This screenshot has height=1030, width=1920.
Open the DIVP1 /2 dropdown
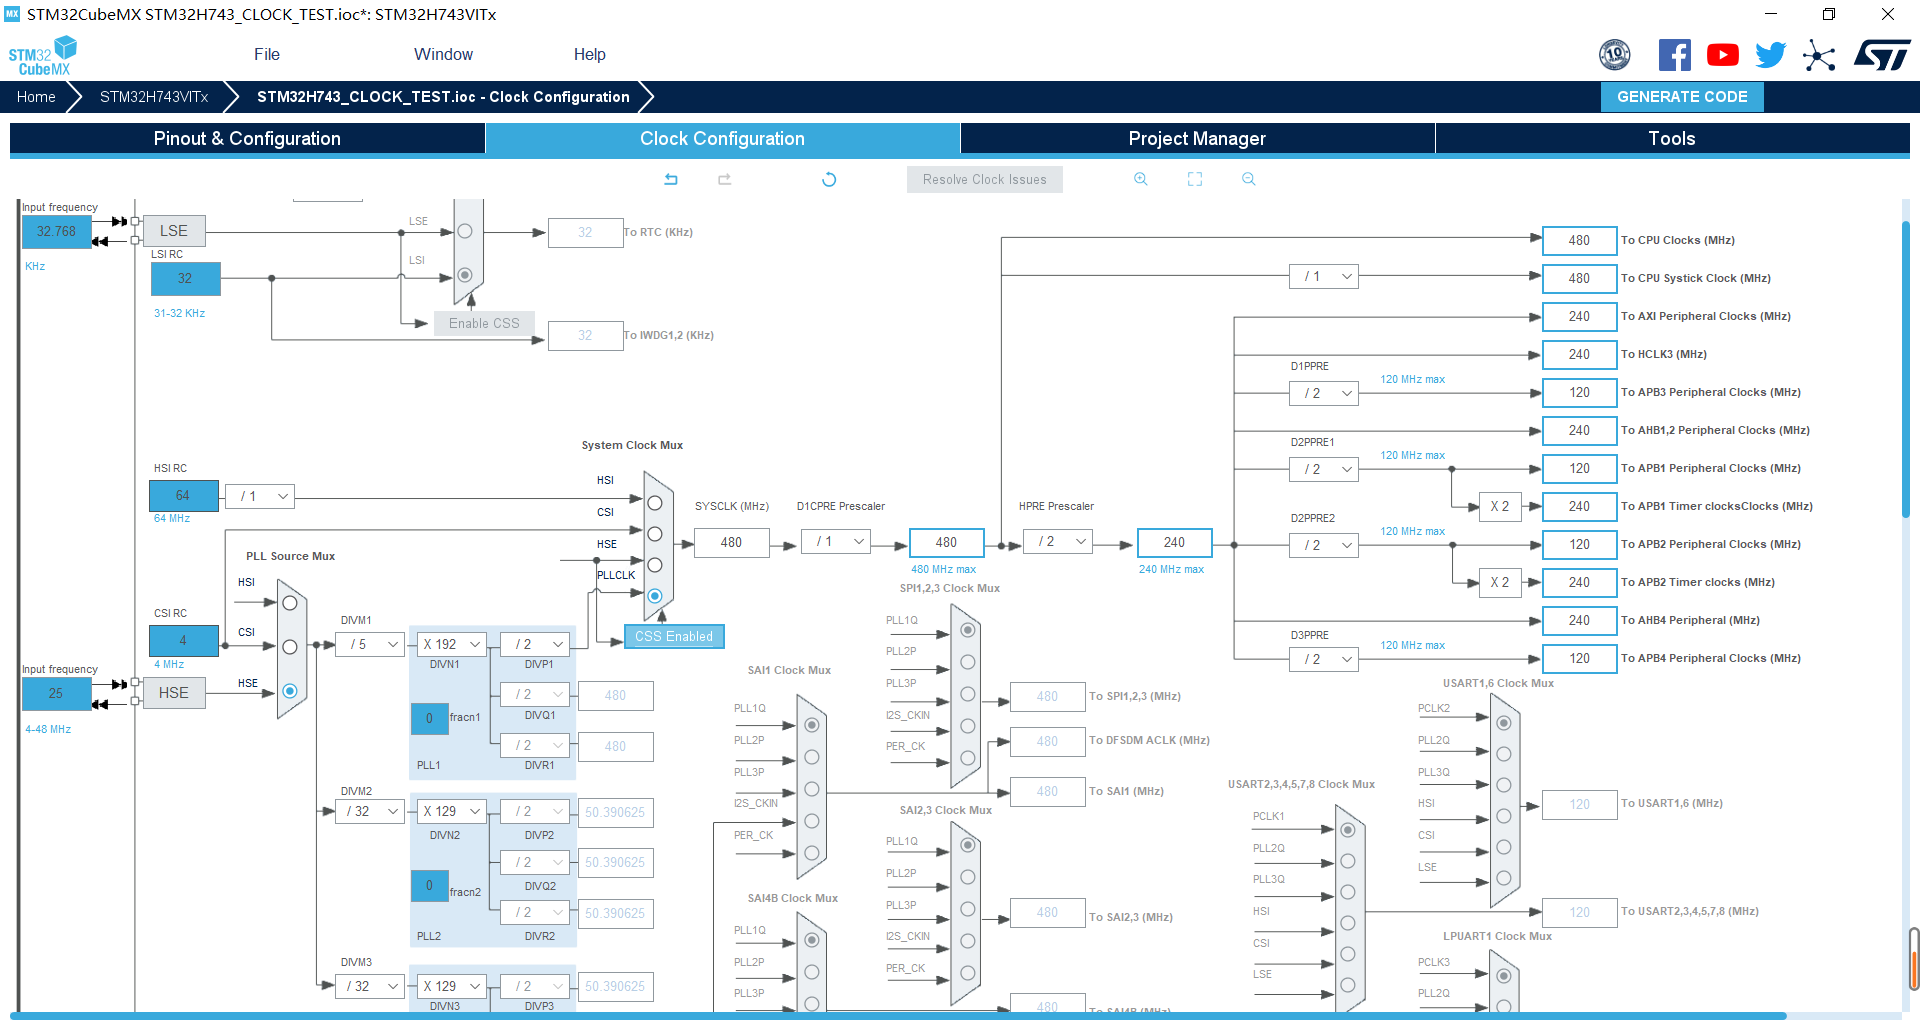coord(535,645)
